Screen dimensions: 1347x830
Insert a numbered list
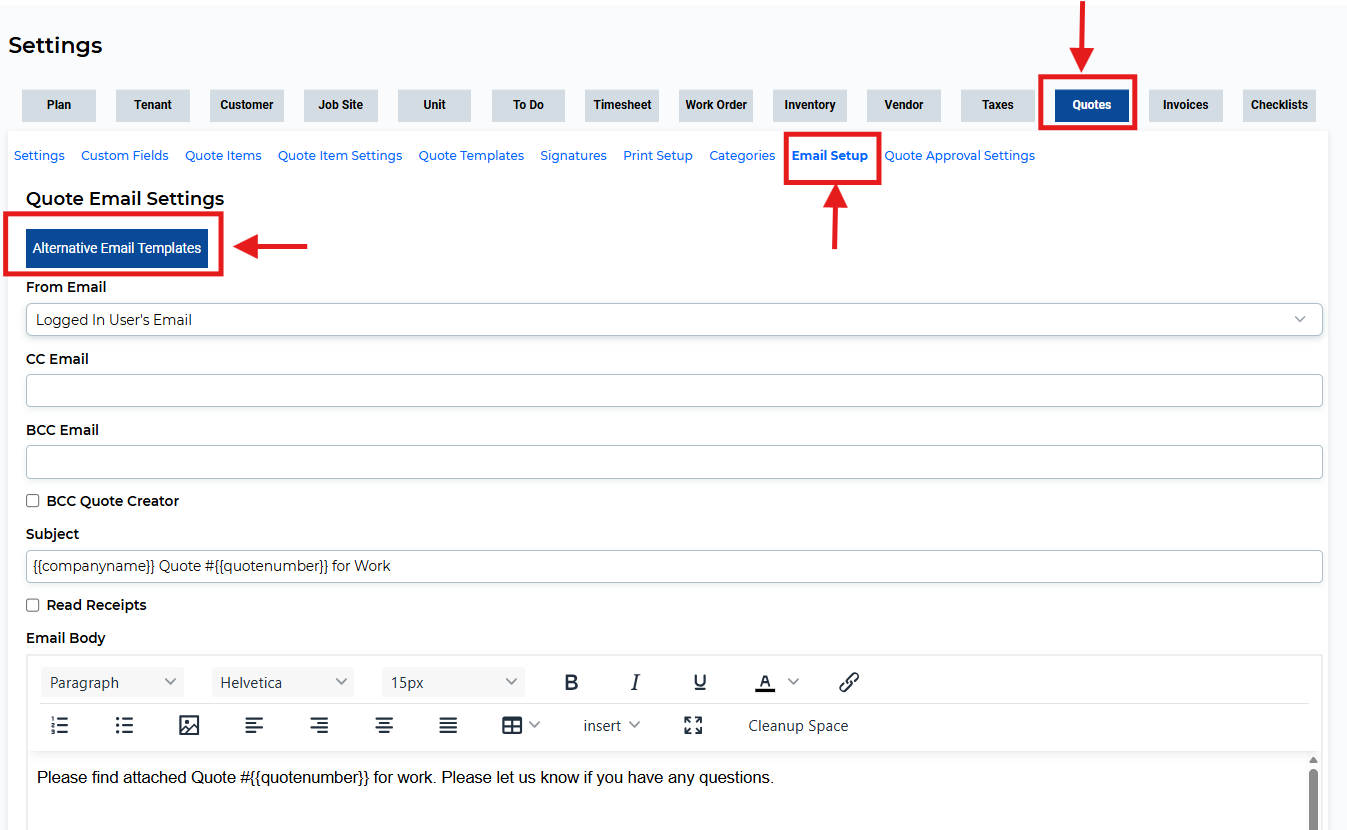(60, 726)
